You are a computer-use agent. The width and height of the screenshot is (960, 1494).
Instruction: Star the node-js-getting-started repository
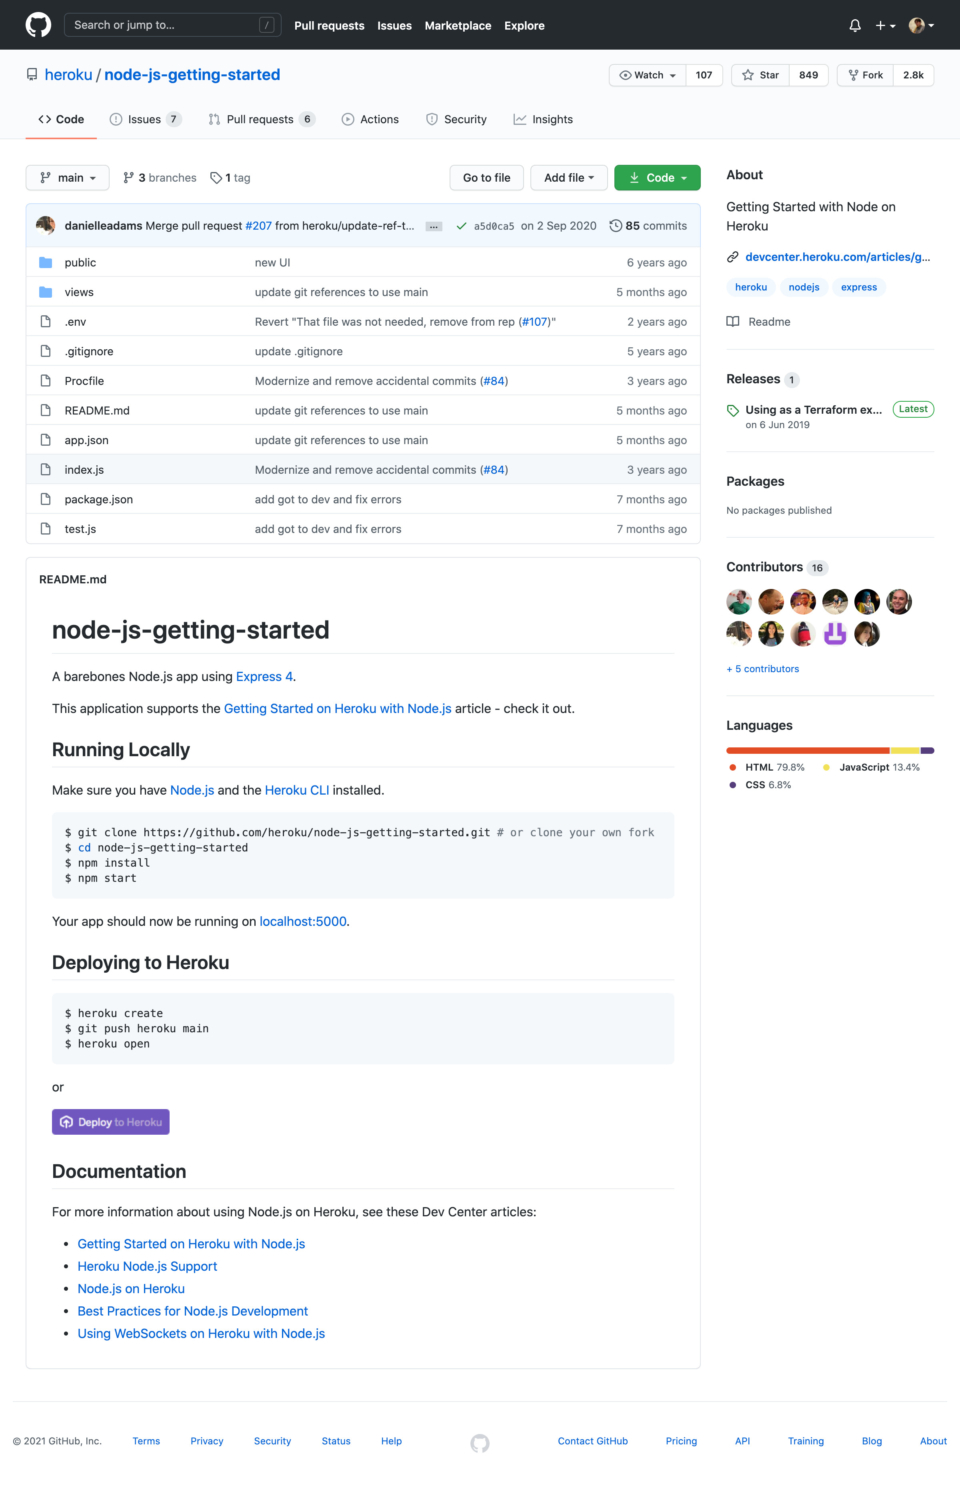(x=760, y=75)
